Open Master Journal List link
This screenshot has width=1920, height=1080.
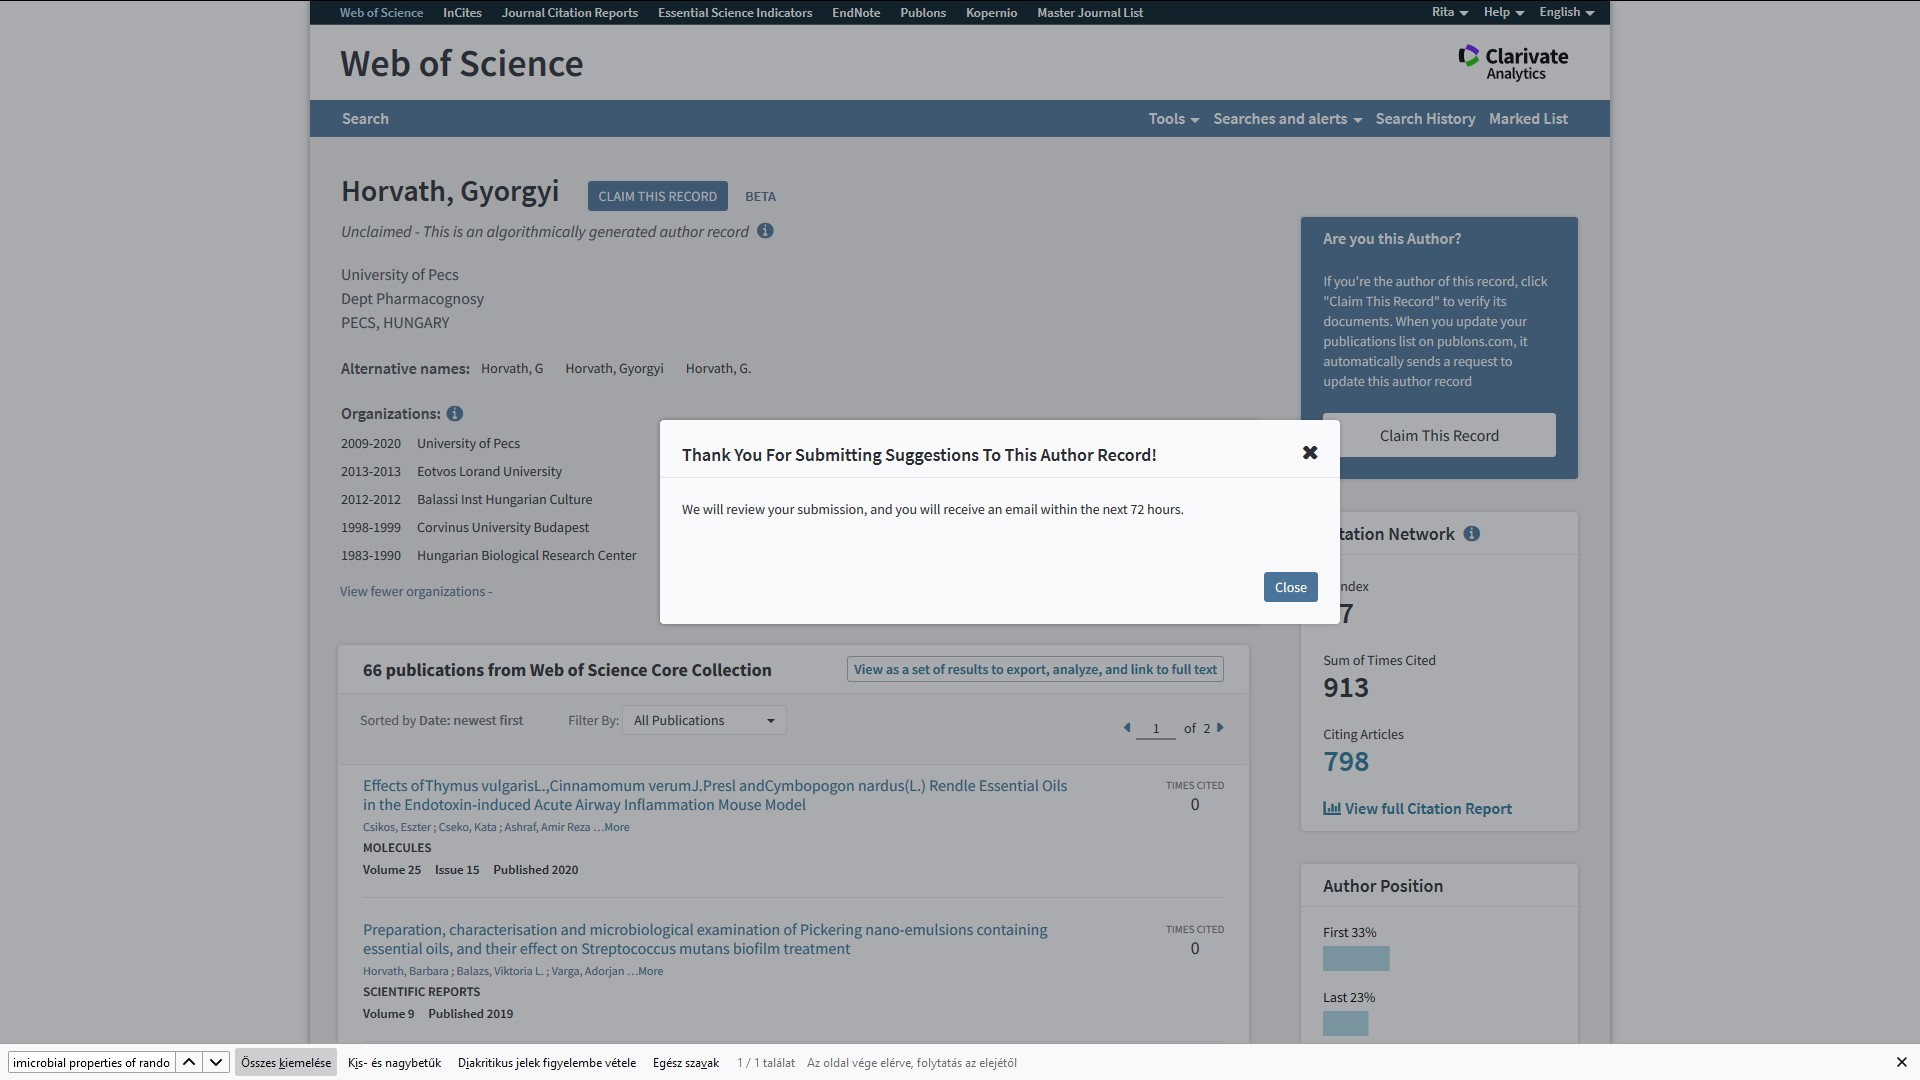[x=1090, y=12]
